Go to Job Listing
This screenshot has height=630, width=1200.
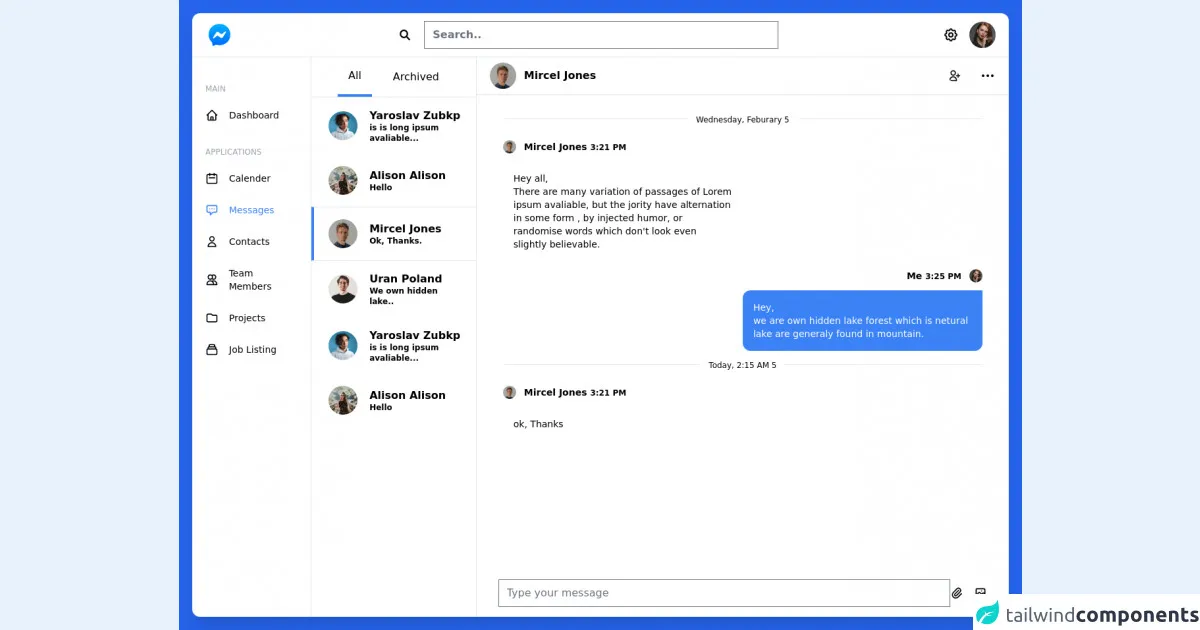[252, 350]
